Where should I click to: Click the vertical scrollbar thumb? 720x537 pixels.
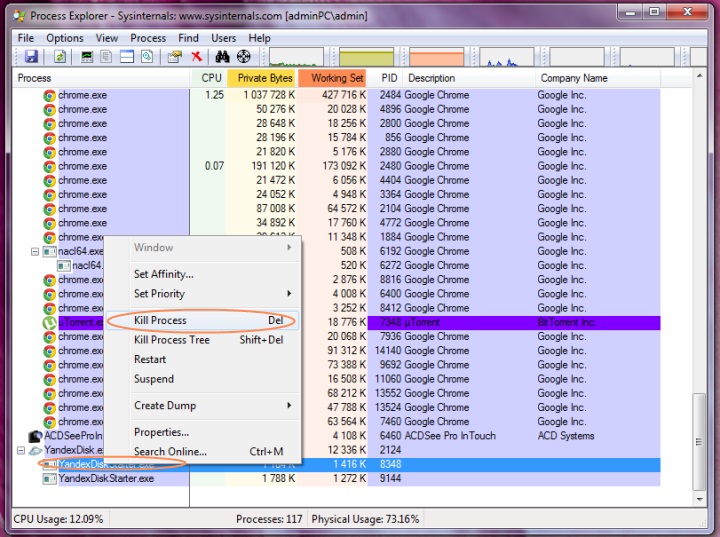point(699,442)
